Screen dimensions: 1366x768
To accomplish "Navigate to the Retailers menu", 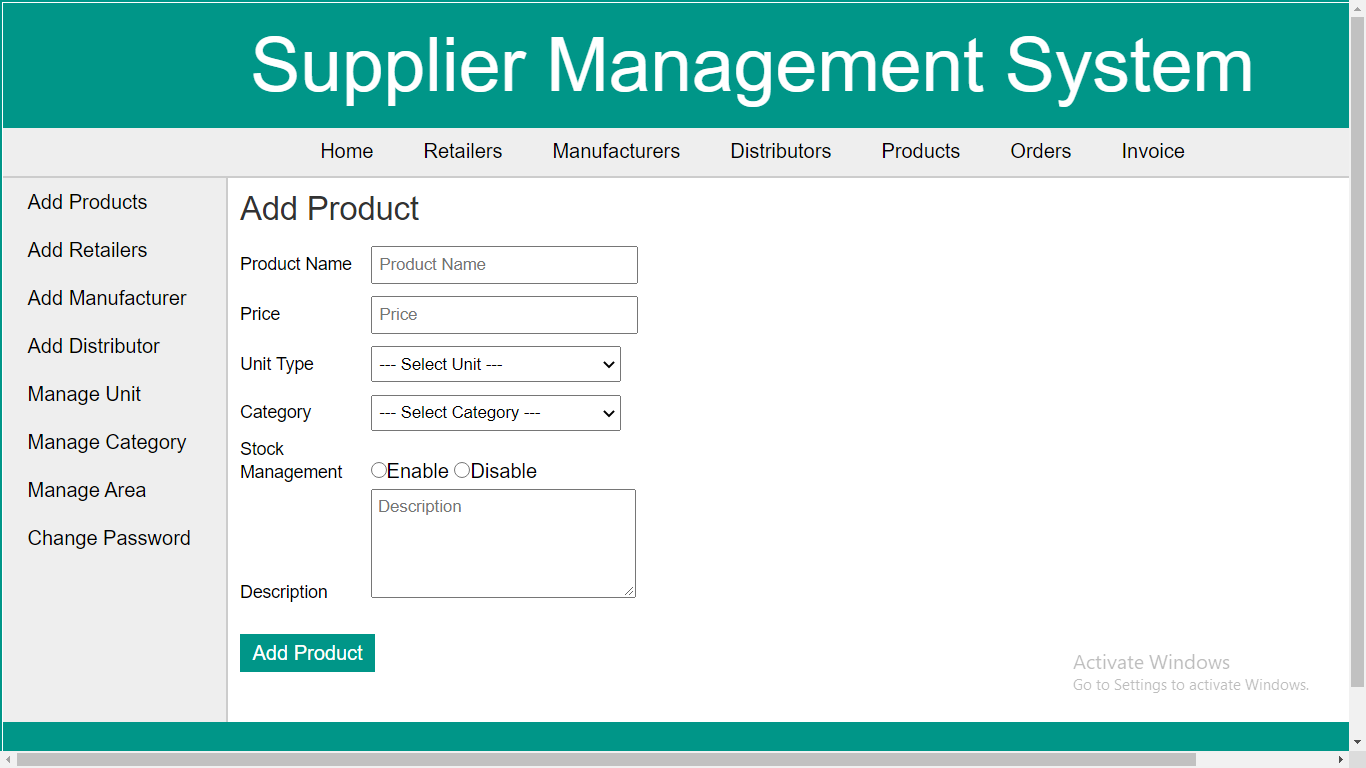I will click(462, 151).
